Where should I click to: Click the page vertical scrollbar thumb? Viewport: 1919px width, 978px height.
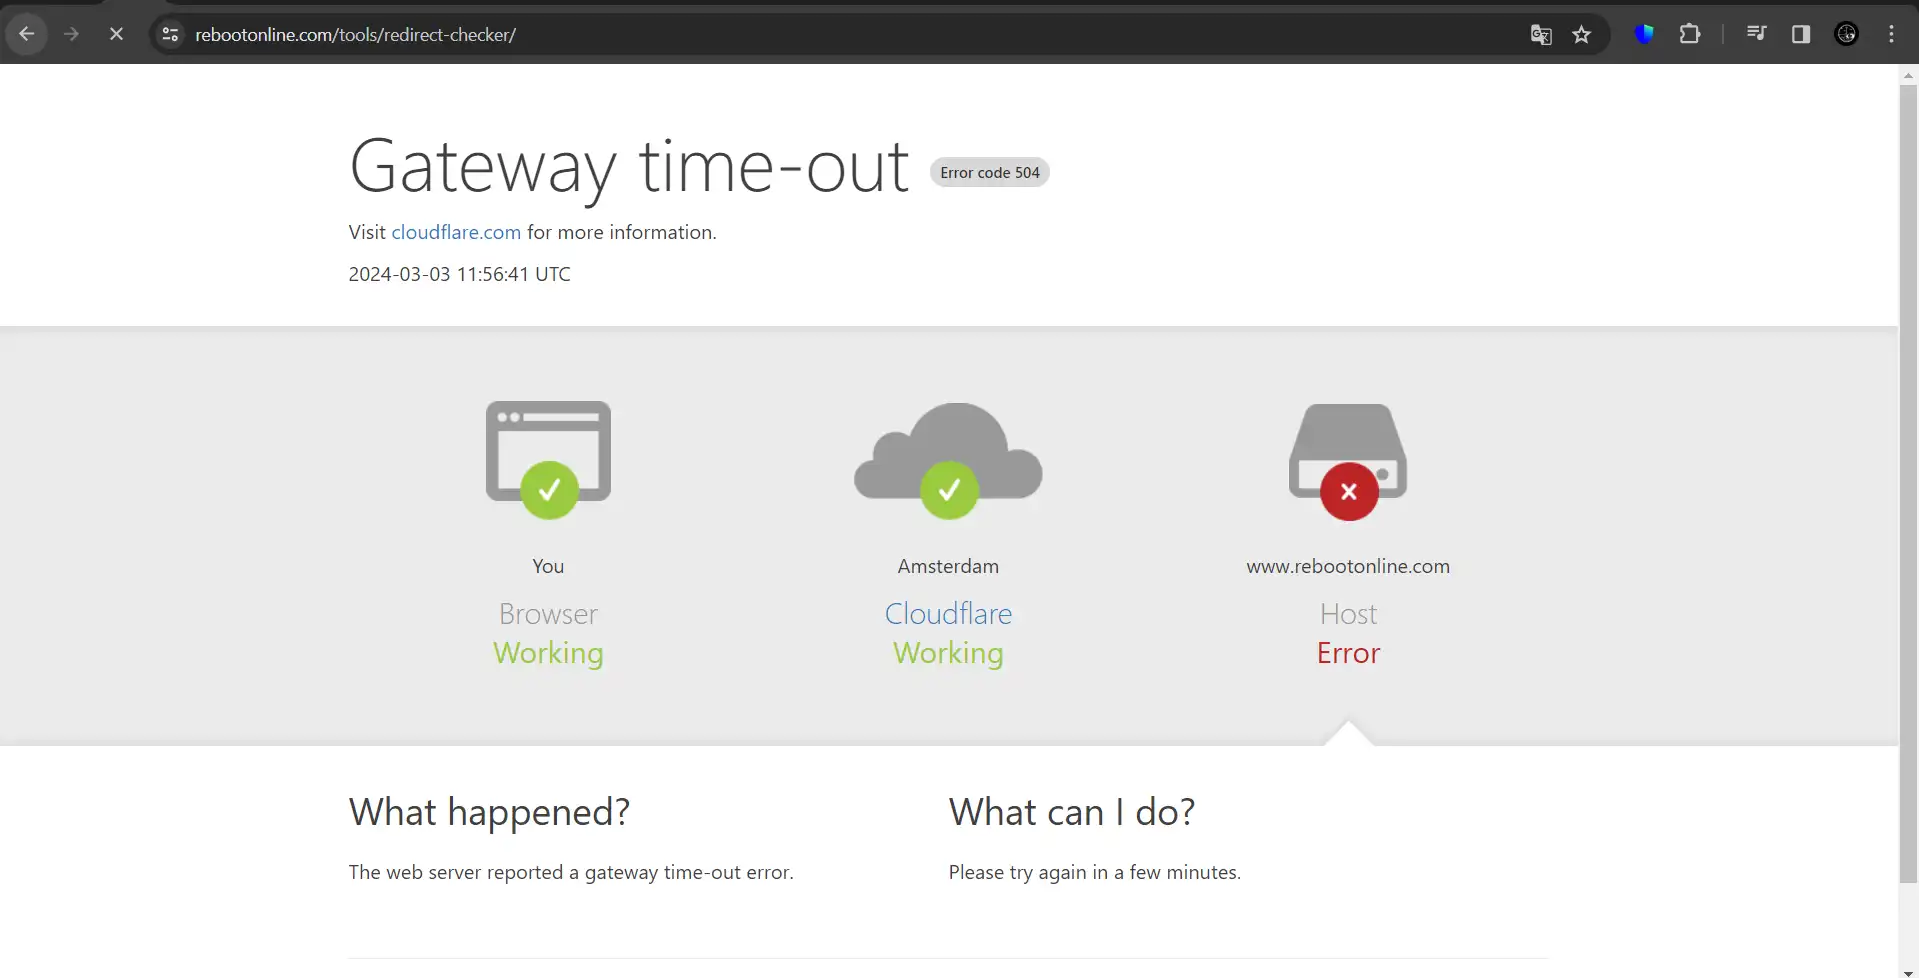coord(1908,483)
